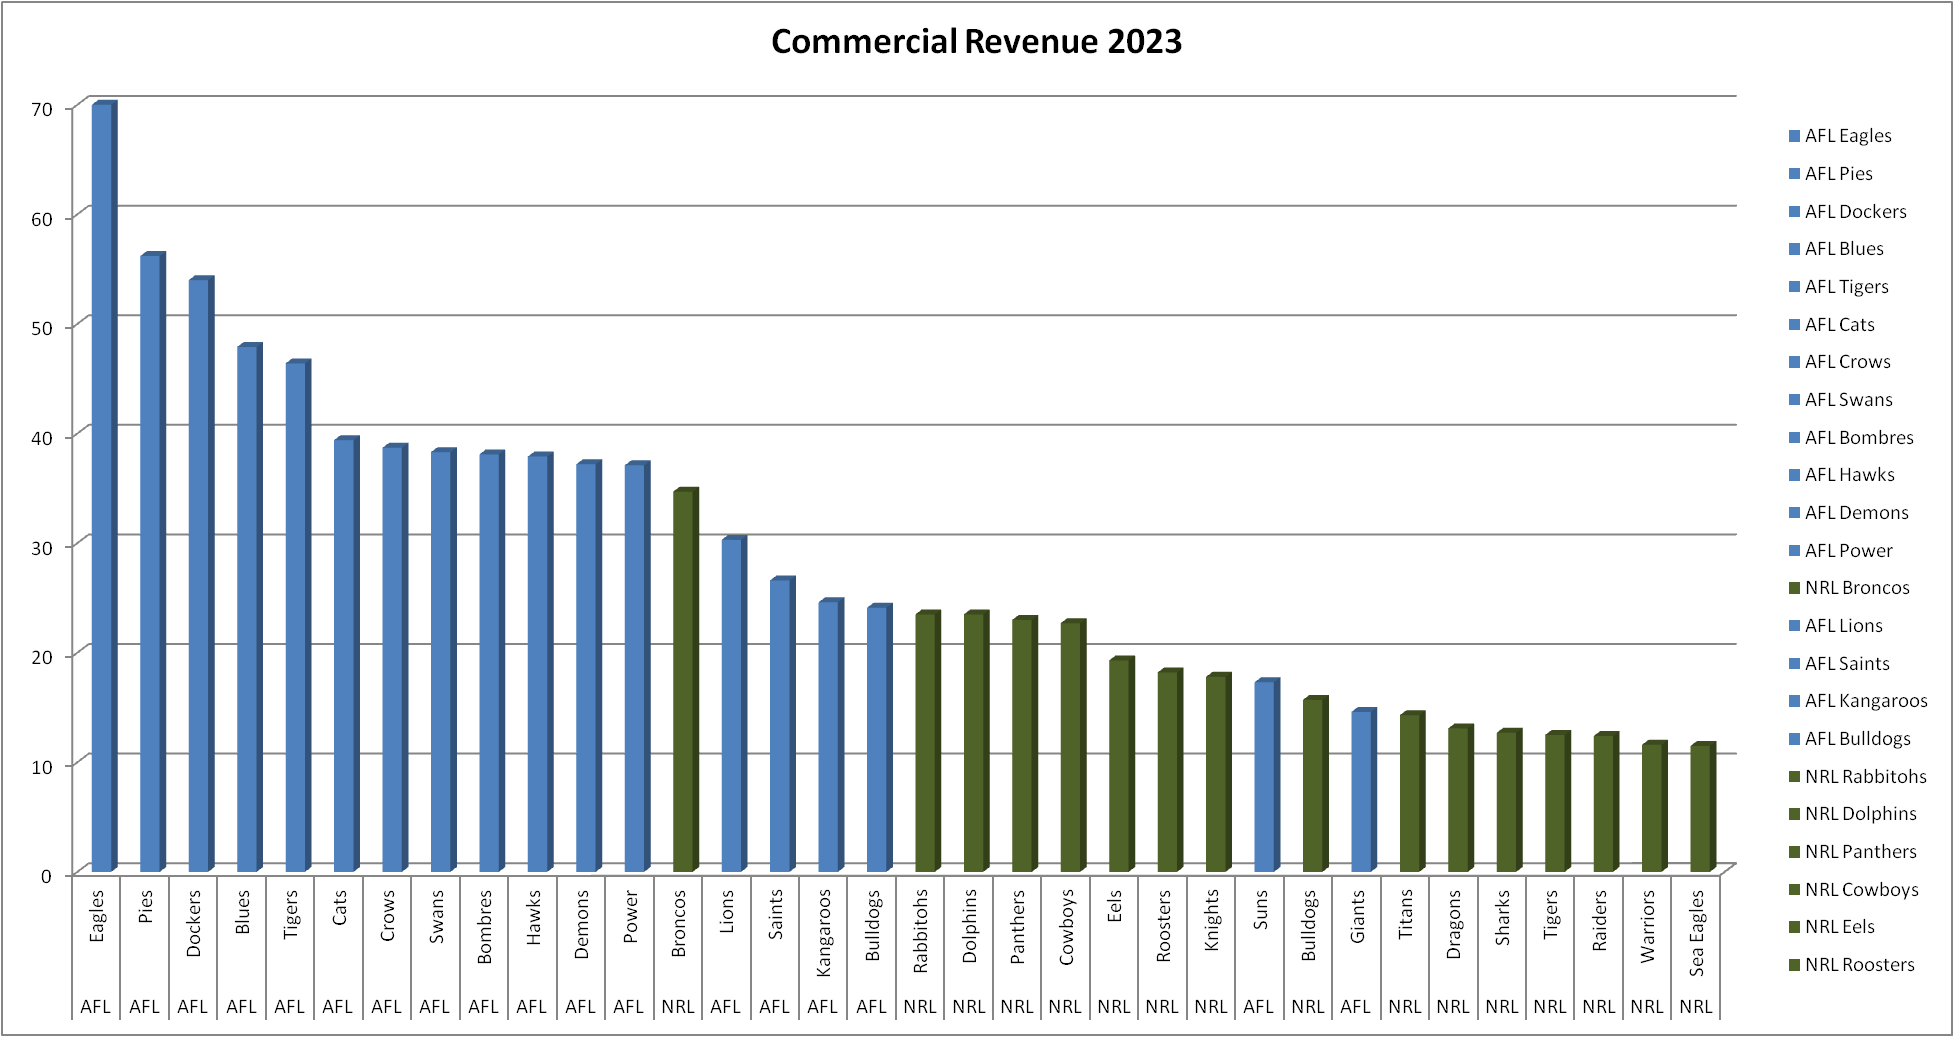The image size is (1954, 1037).
Task: Select the Sea Eagles bar
Action: (x=1703, y=807)
